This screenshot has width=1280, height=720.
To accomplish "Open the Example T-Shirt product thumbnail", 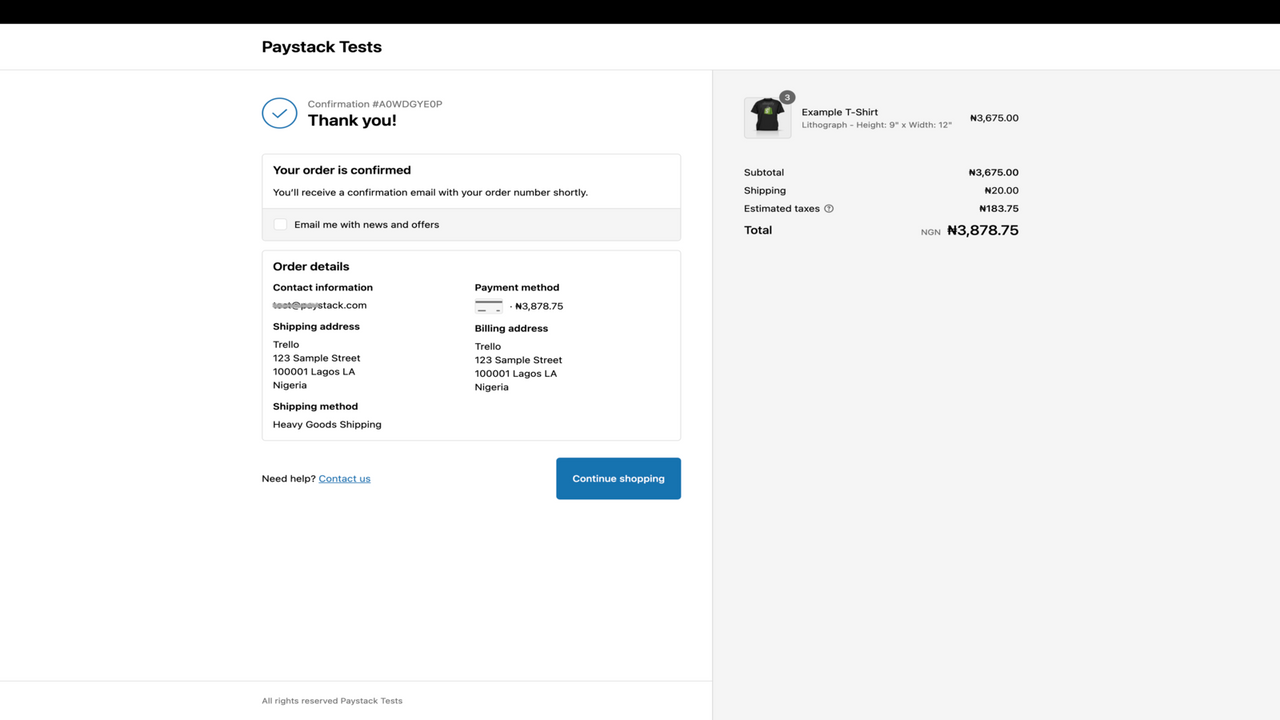I will [768, 118].
